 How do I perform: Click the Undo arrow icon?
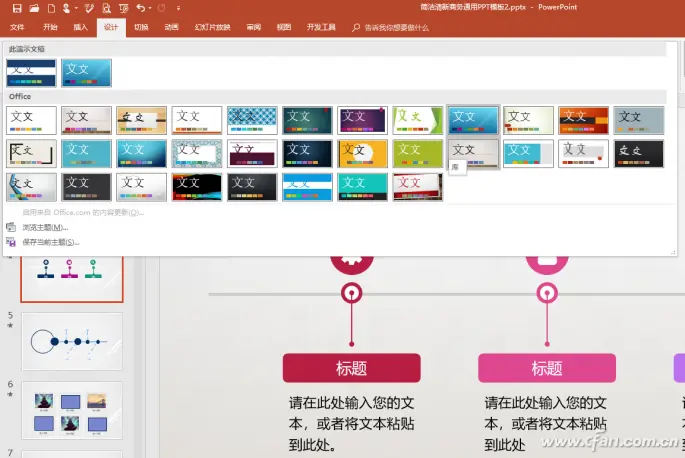pyautogui.click(x=139, y=8)
